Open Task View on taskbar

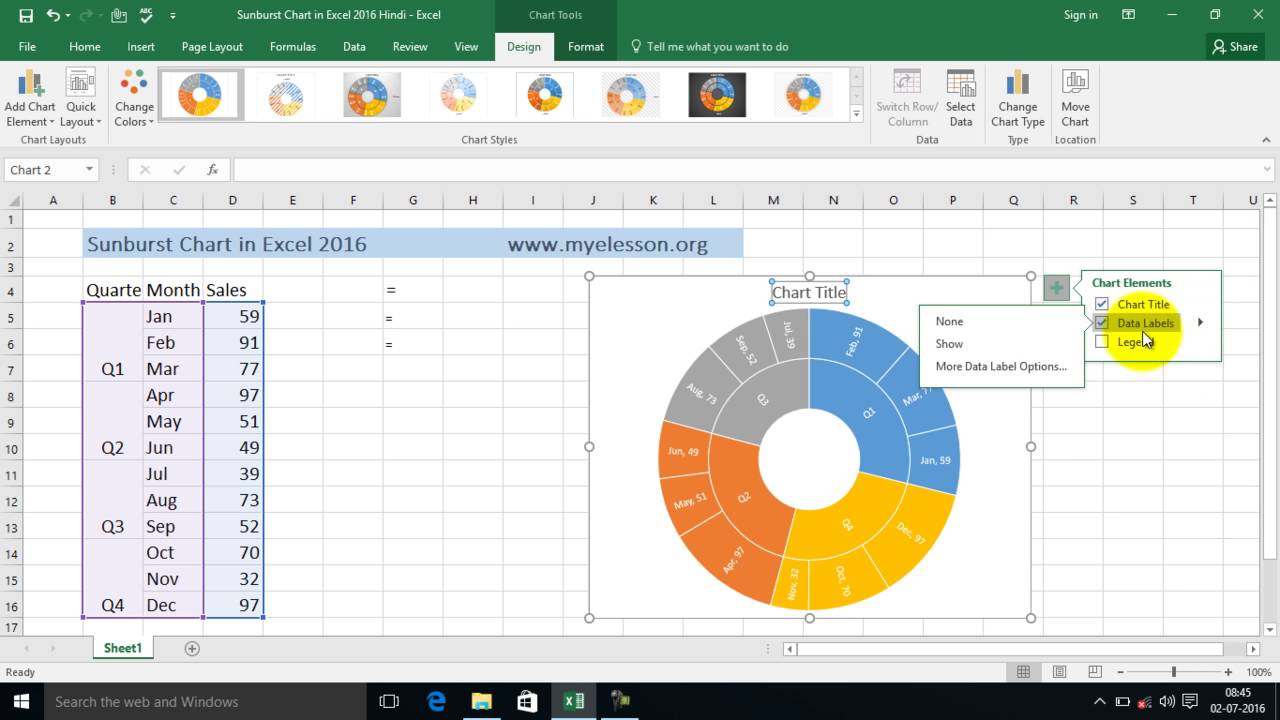click(389, 701)
